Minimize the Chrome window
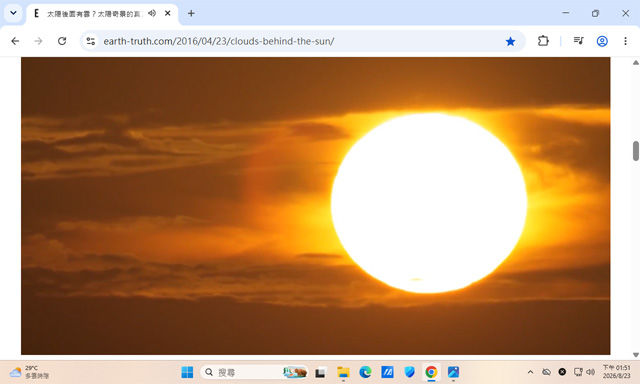Viewport: 640px width, 384px height. pos(565,13)
